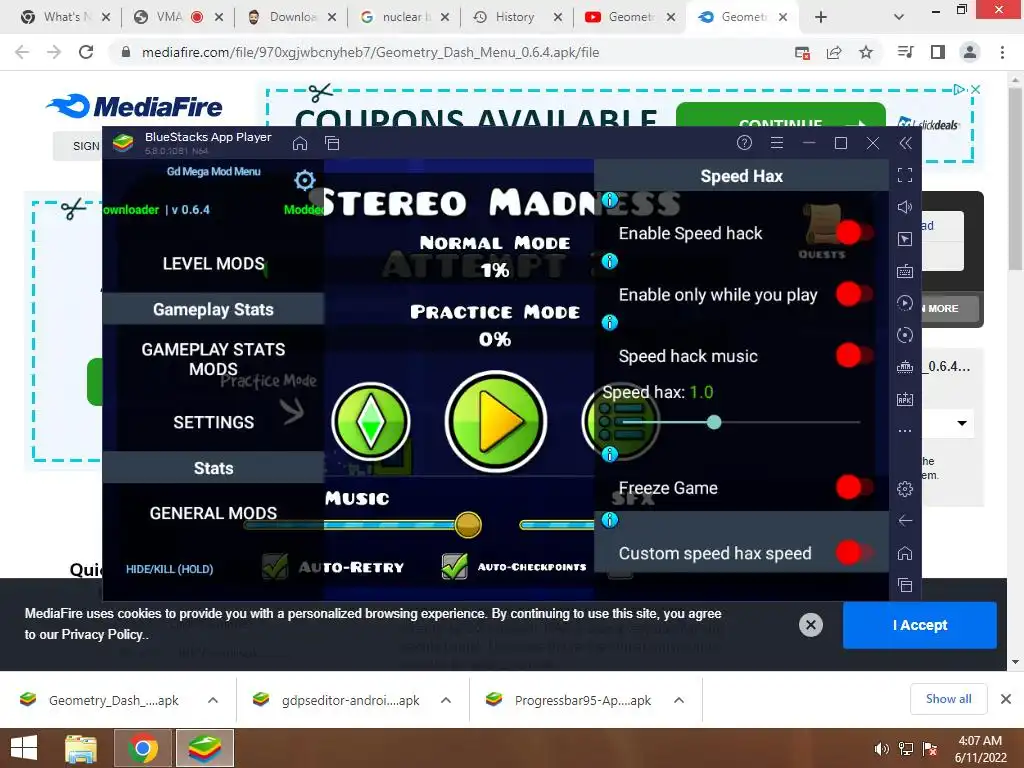Open the green diamond icon kit button
Screen dimensions: 1024x768
(371, 421)
